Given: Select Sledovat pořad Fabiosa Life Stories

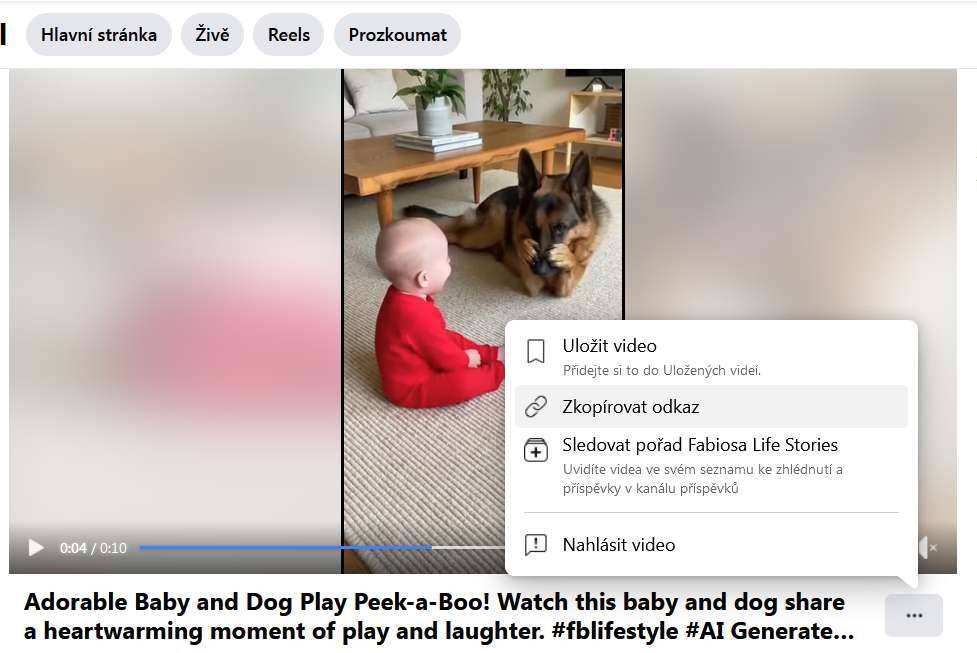Looking at the screenshot, I should (x=711, y=465).
